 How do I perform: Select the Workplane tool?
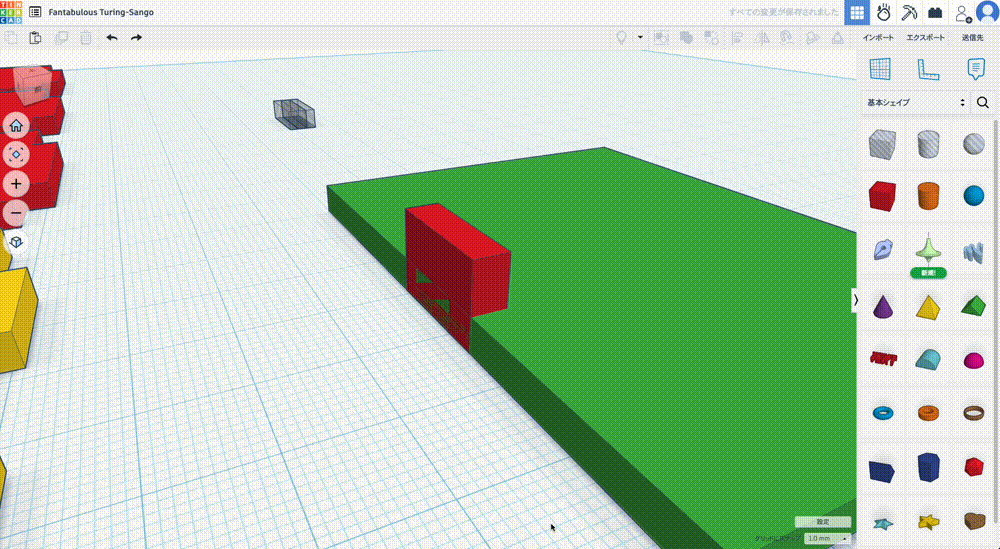(x=880, y=69)
